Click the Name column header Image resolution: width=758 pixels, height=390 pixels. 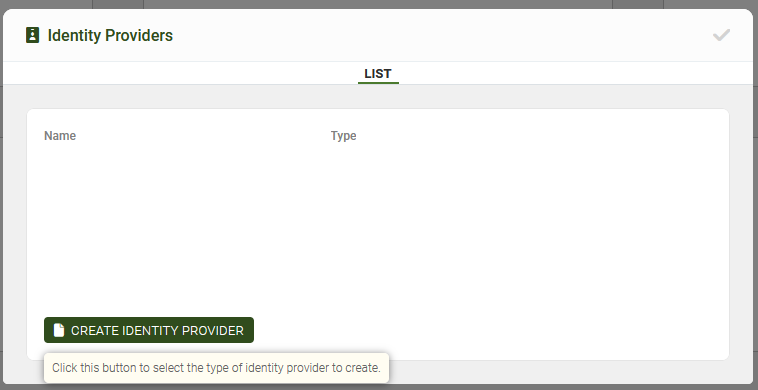[60, 136]
